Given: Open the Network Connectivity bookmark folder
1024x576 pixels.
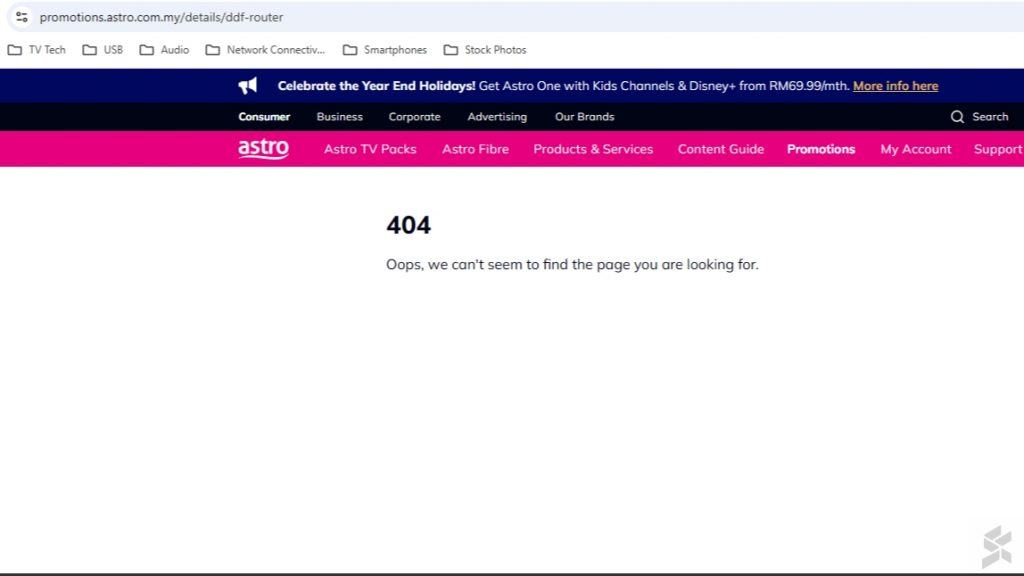Looking at the screenshot, I should pos(265,50).
